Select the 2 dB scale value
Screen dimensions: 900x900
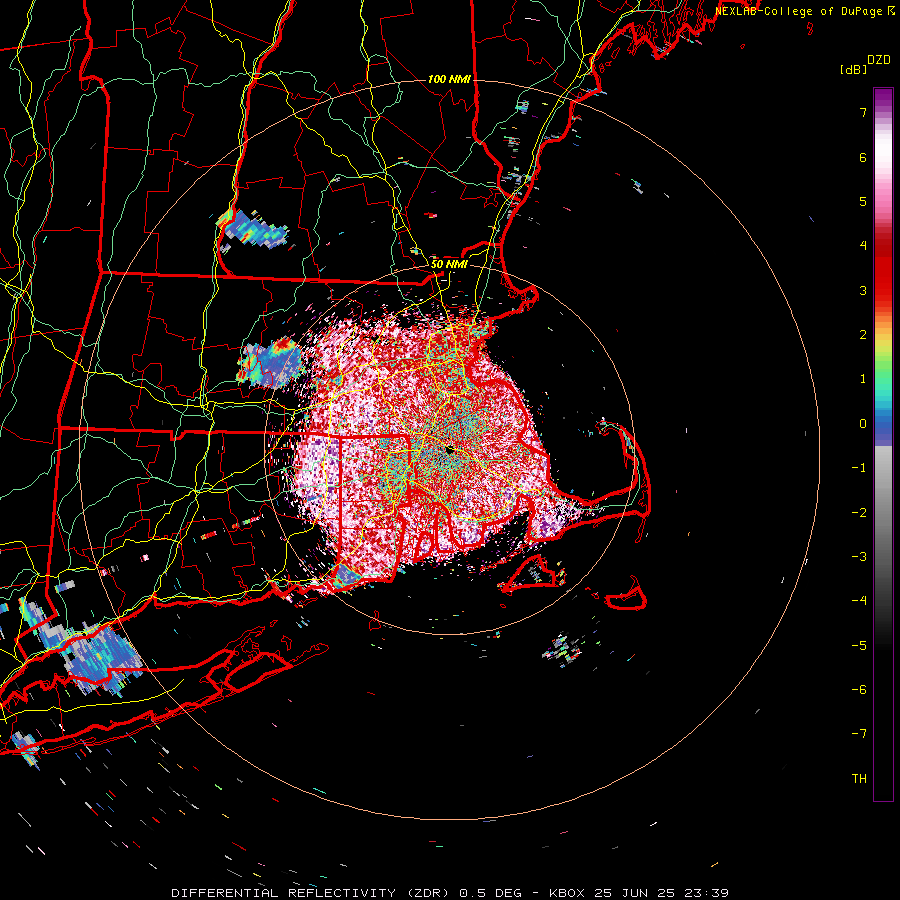tap(863, 335)
